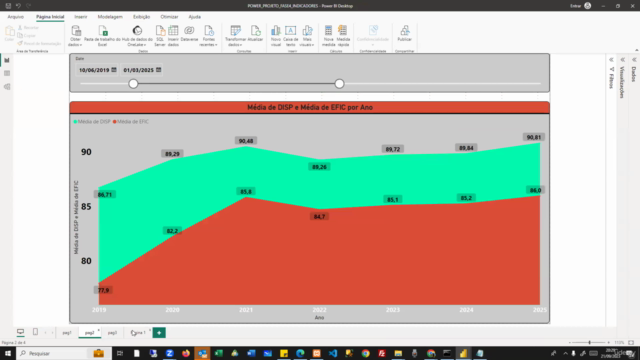Switch to page tab pag1

[x=67, y=333]
